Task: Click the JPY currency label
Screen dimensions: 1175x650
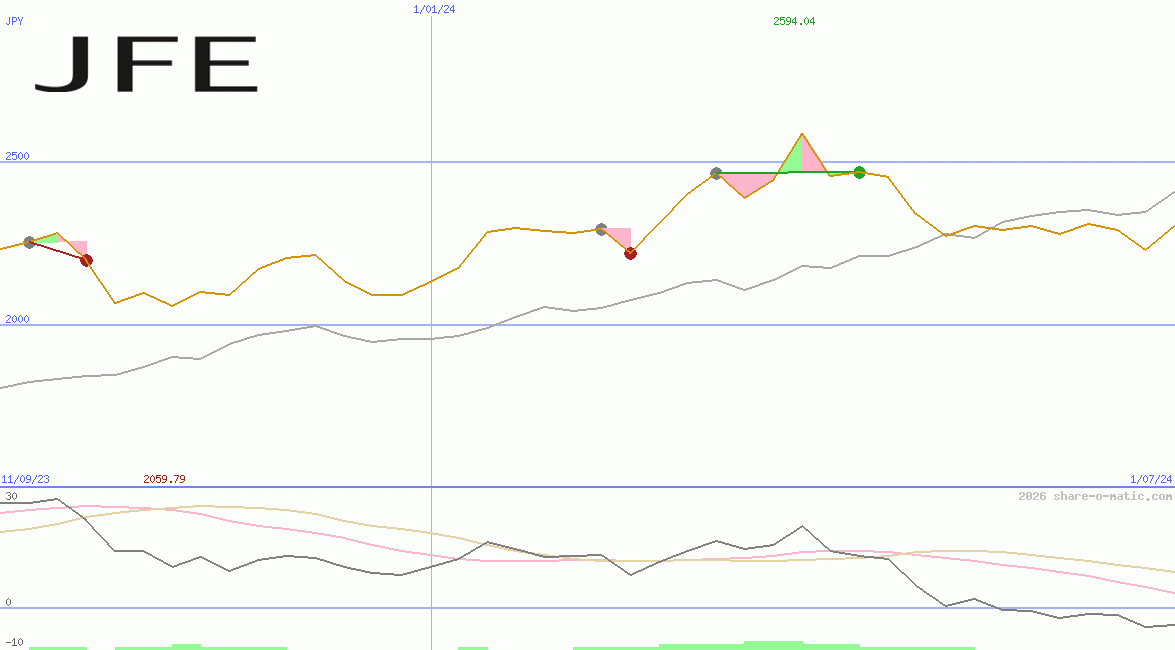Action: [14, 21]
